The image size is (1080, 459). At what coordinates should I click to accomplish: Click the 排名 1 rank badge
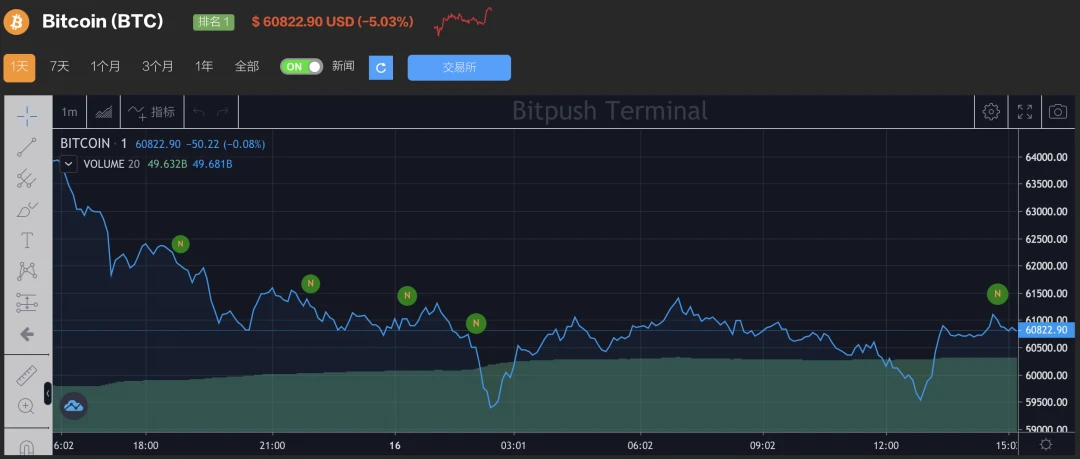tap(214, 21)
